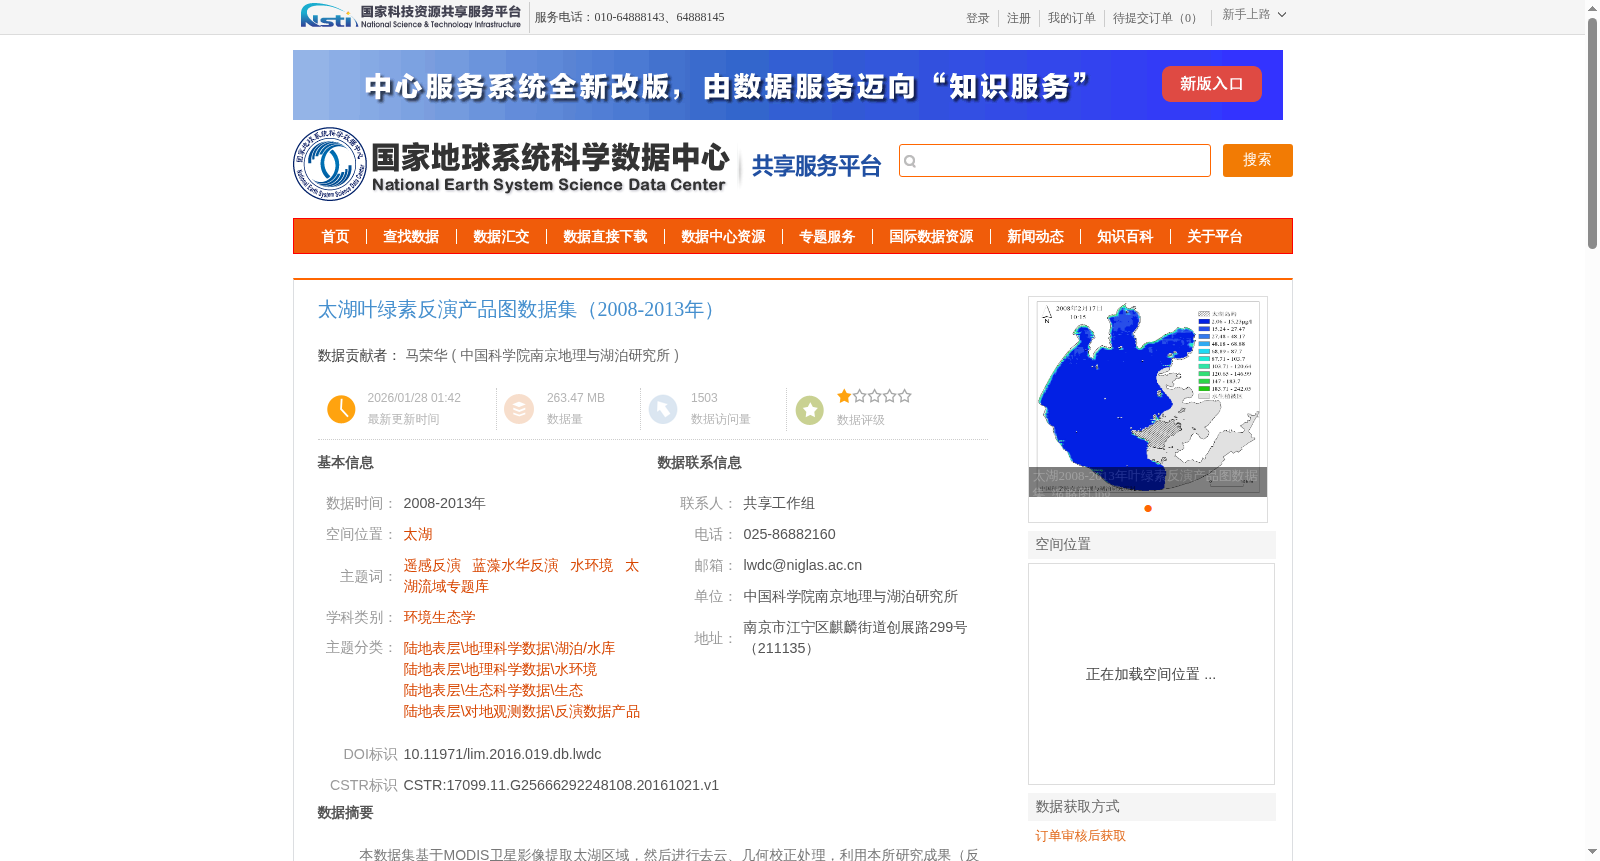Open the 国际数据资源 menu item
This screenshot has height=861, width=1600.
(x=931, y=237)
